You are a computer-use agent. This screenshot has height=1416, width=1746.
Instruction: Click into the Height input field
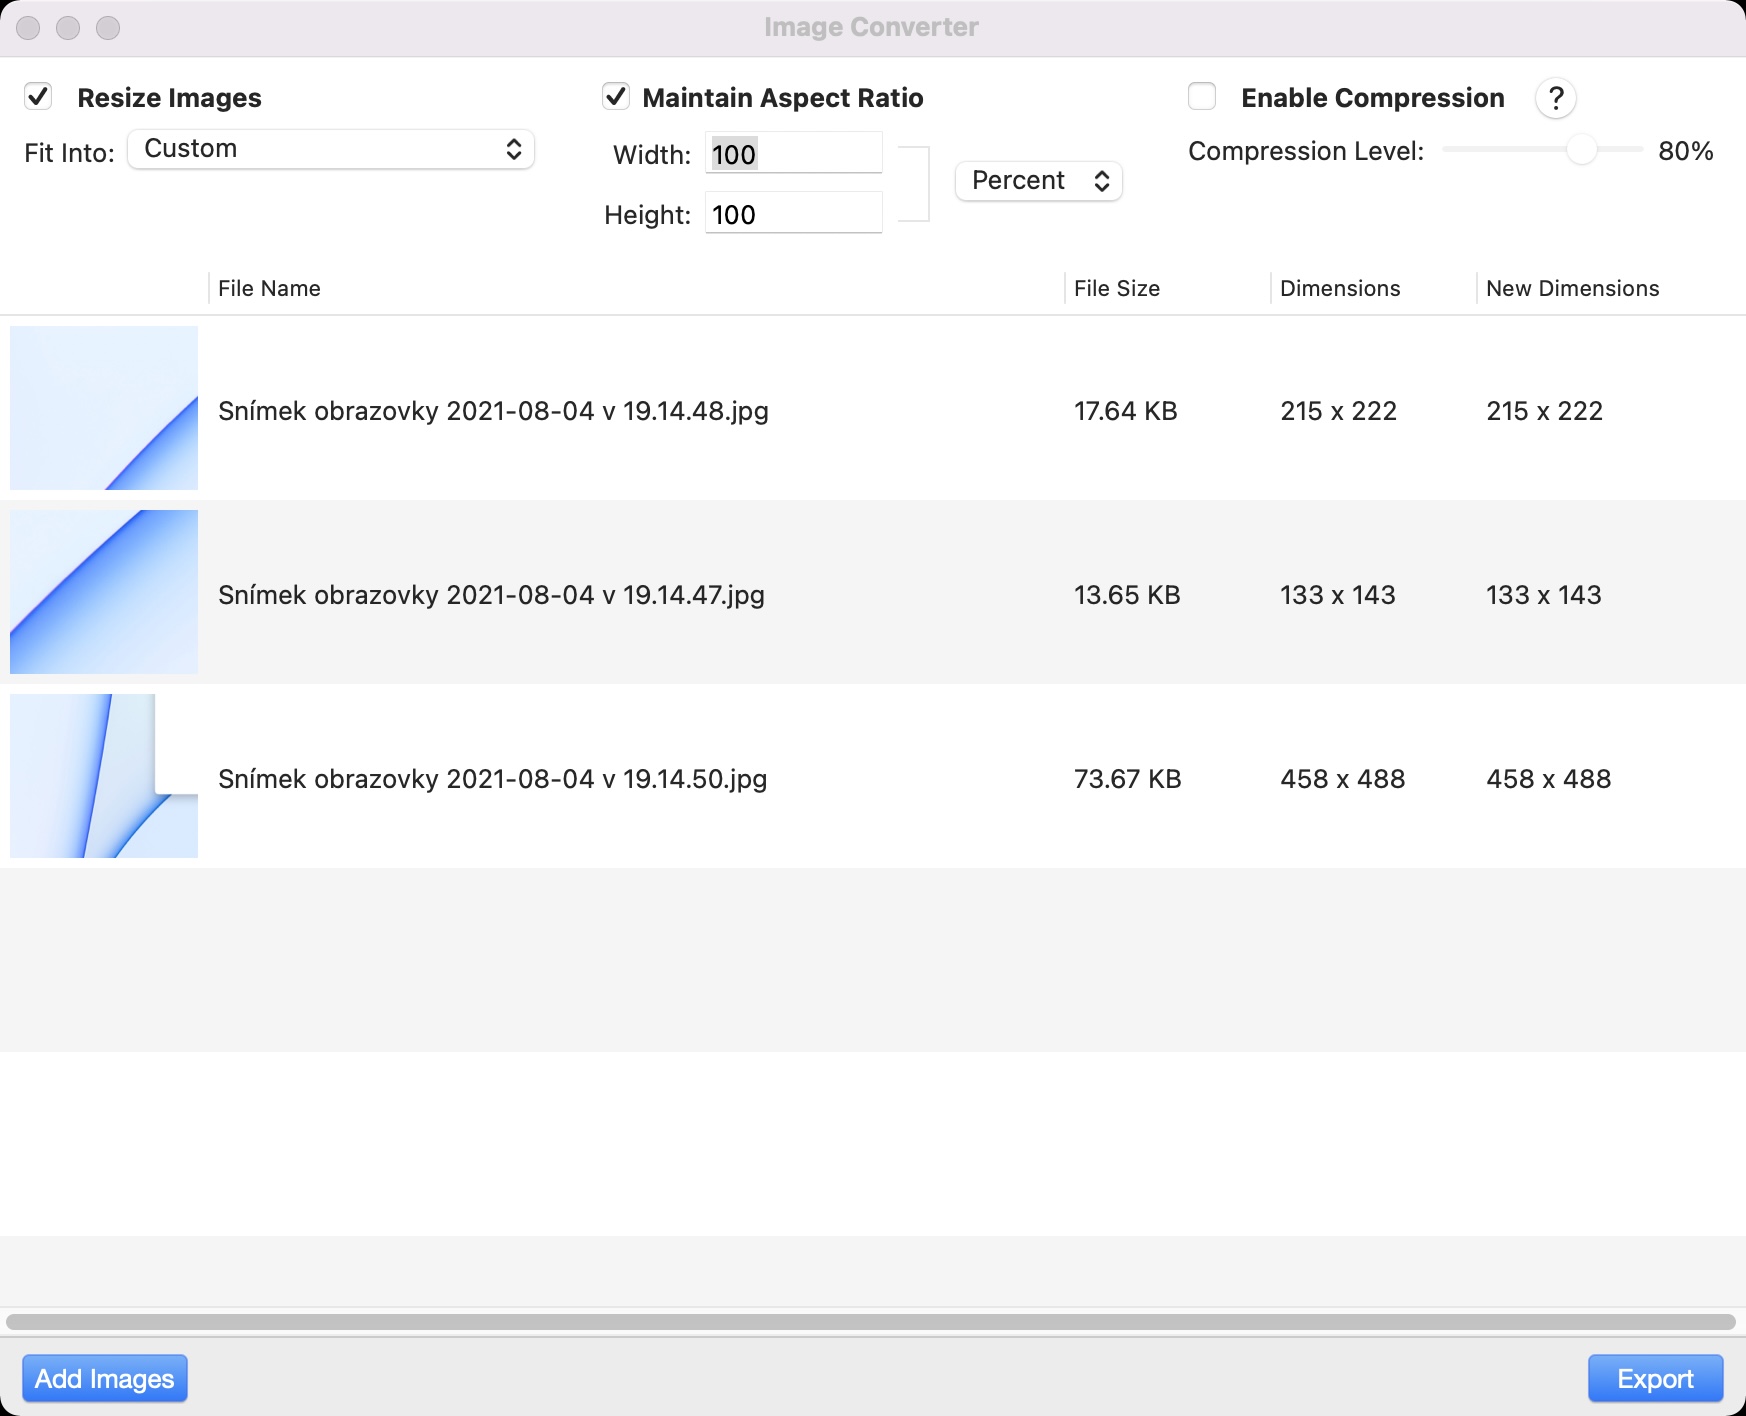pyautogui.click(x=793, y=214)
